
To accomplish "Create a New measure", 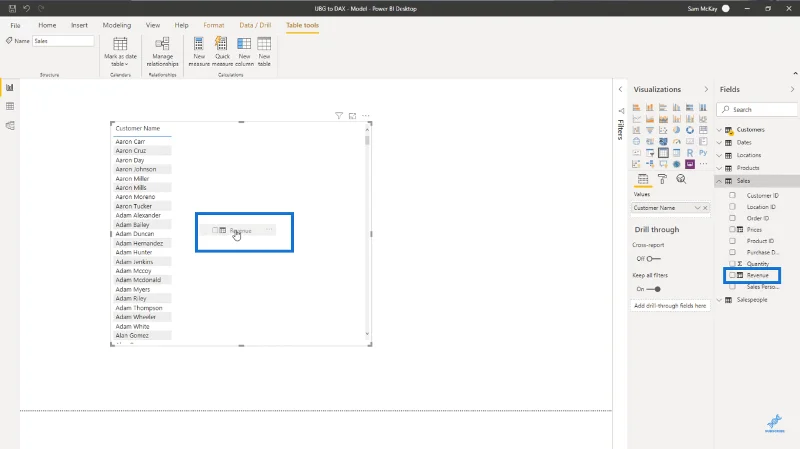I will pyautogui.click(x=199, y=52).
